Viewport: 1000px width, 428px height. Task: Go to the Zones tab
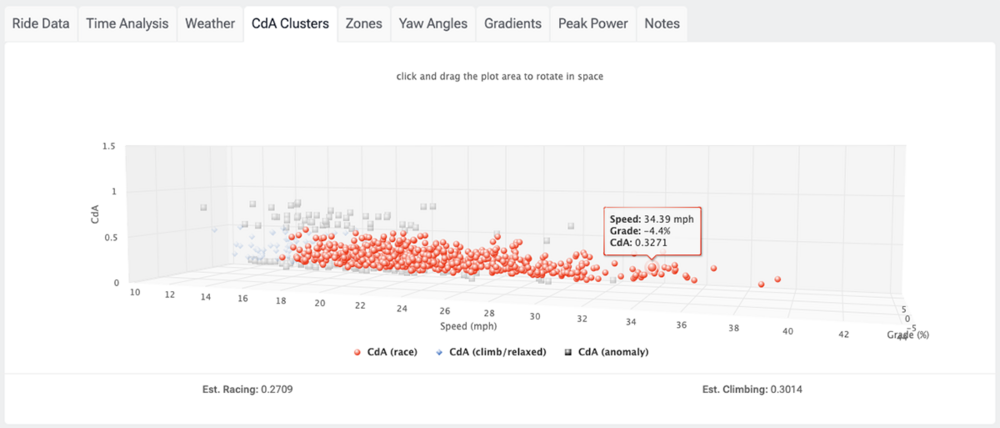pos(364,24)
